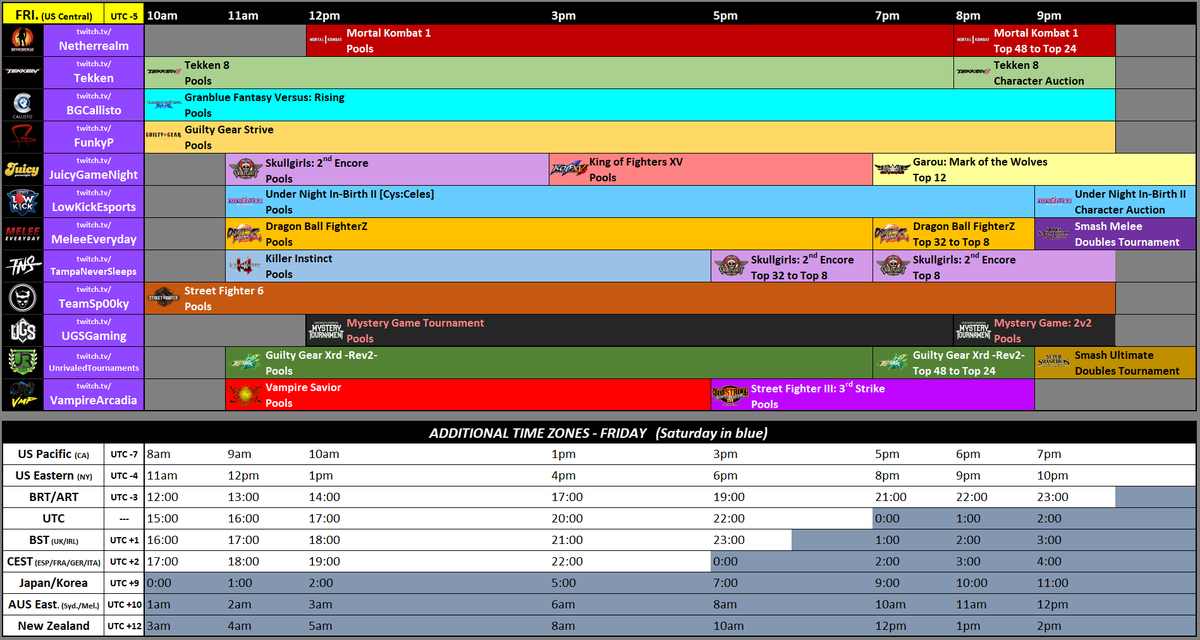The image size is (1200, 640).
Task: Select the Guilty Gear Strive game logo
Action: point(164,133)
